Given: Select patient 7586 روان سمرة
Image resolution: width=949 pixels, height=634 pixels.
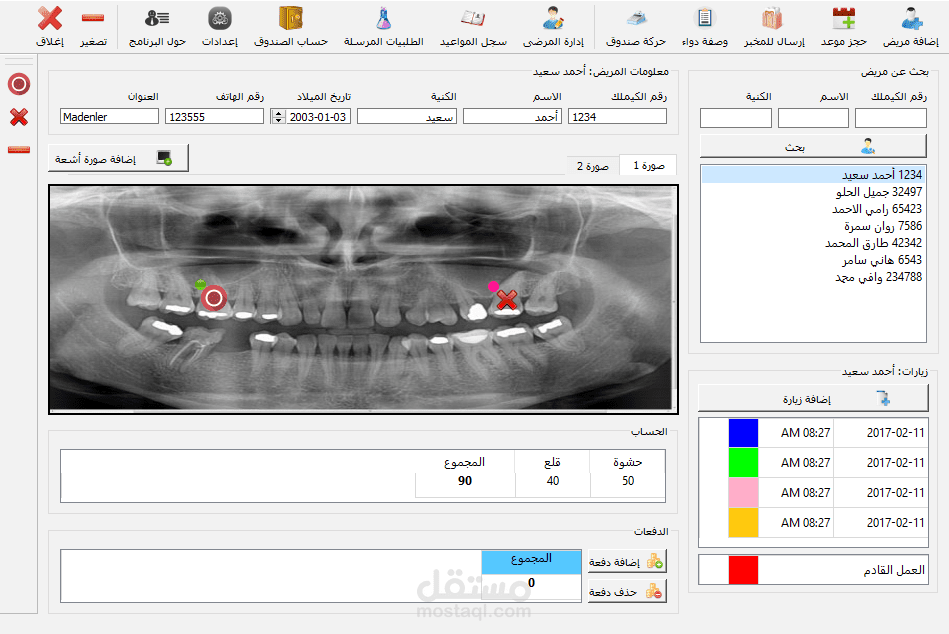Looking at the screenshot, I should tap(813, 226).
